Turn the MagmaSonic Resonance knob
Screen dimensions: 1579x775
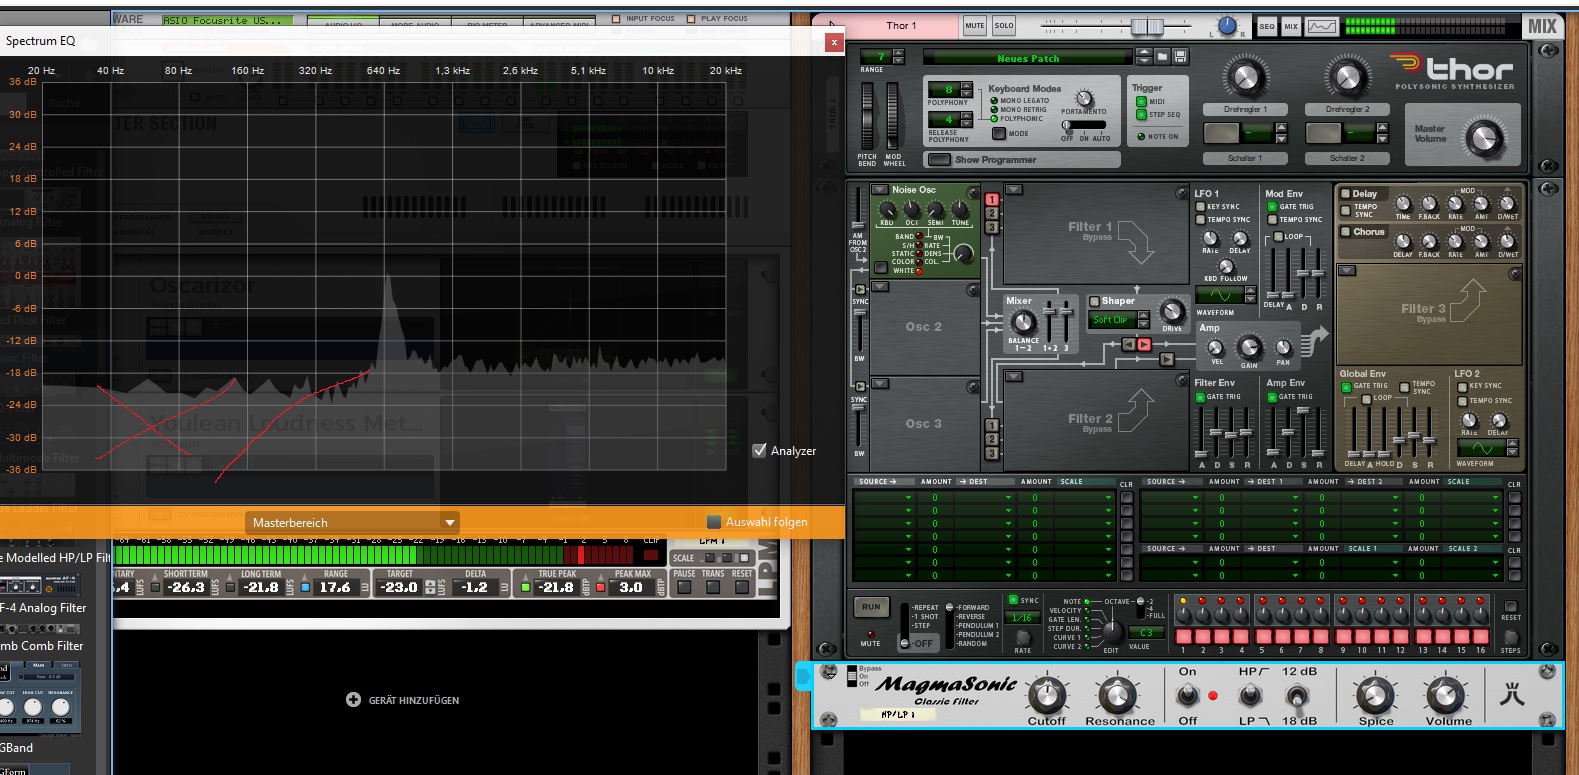pos(1118,695)
